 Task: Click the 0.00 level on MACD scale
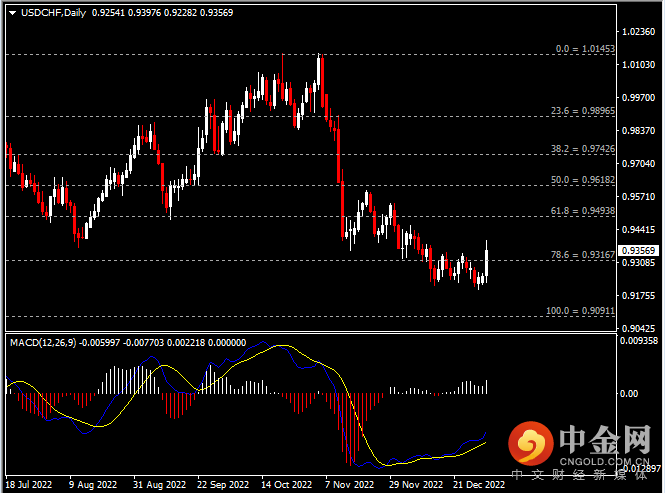630,393
